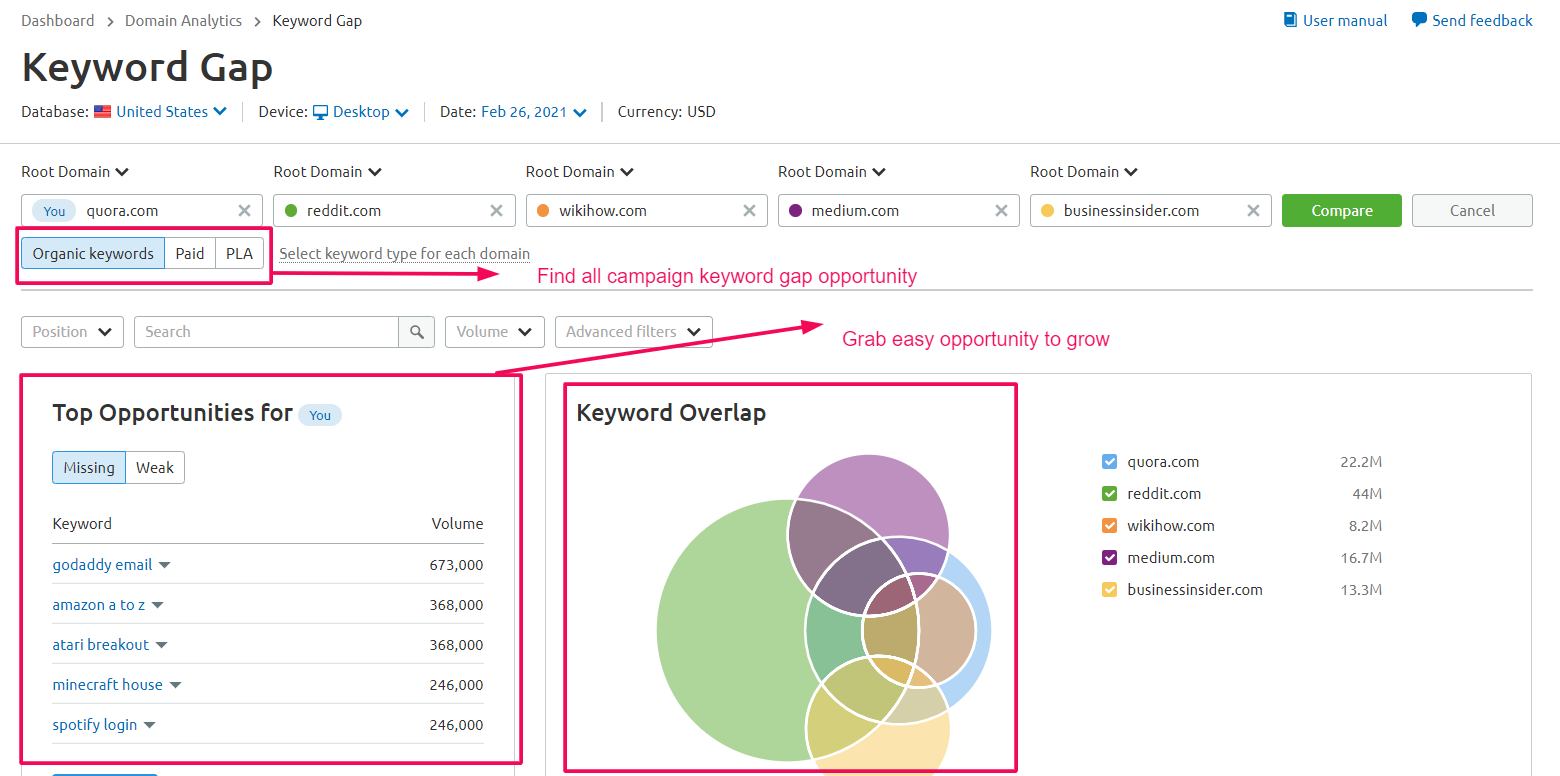Switch to Weak opportunities toggle
The height and width of the screenshot is (776, 1560).
(x=155, y=468)
